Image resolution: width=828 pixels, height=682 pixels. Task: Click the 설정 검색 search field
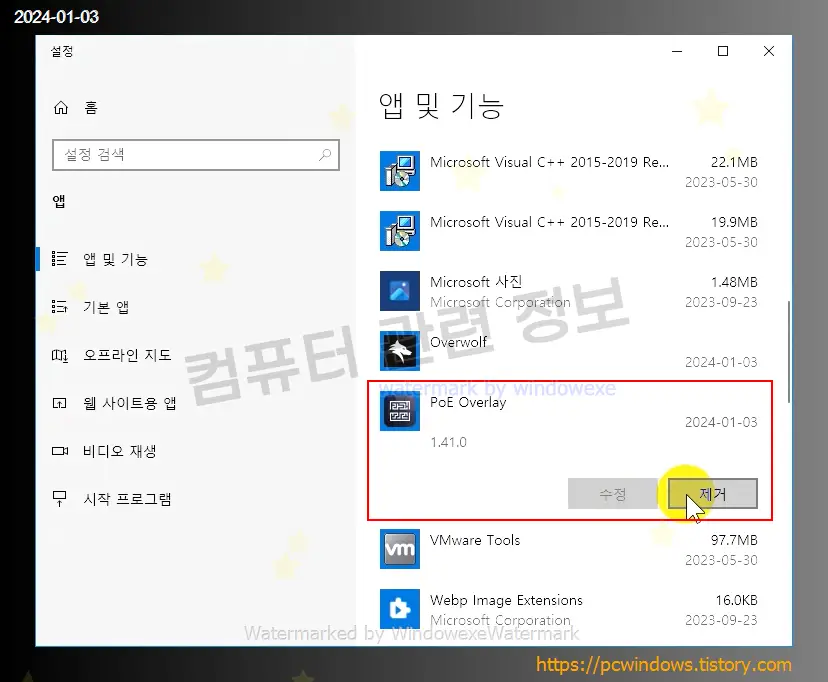(195, 155)
